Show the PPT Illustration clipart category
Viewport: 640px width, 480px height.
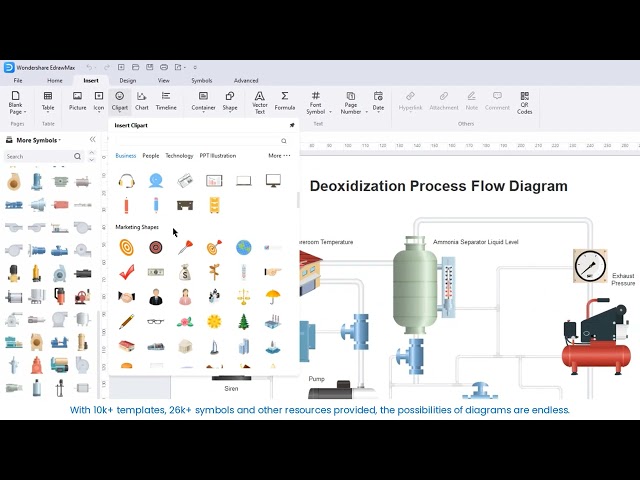pos(218,156)
